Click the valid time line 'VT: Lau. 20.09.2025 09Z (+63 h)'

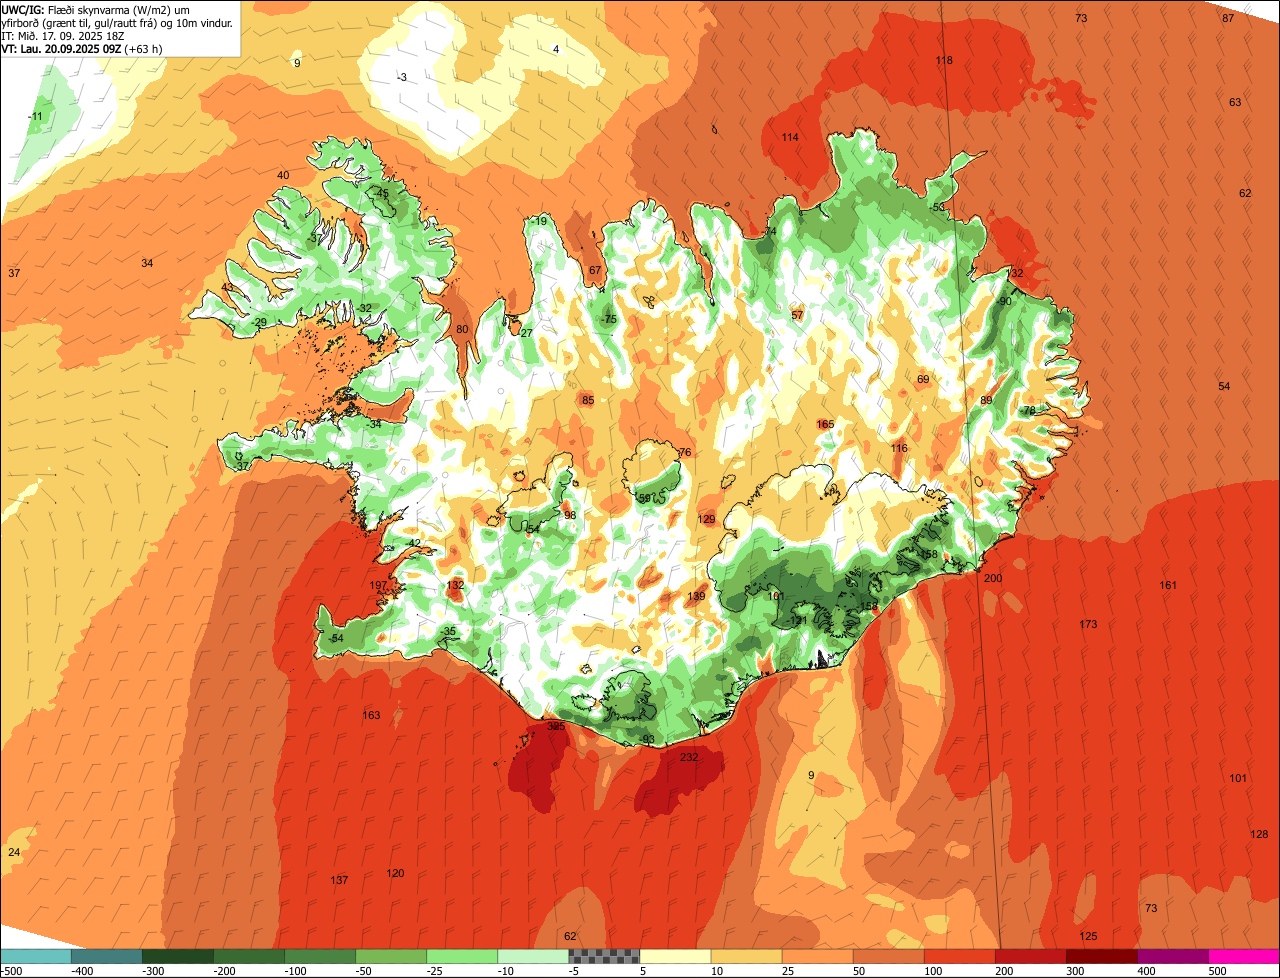(x=82, y=48)
